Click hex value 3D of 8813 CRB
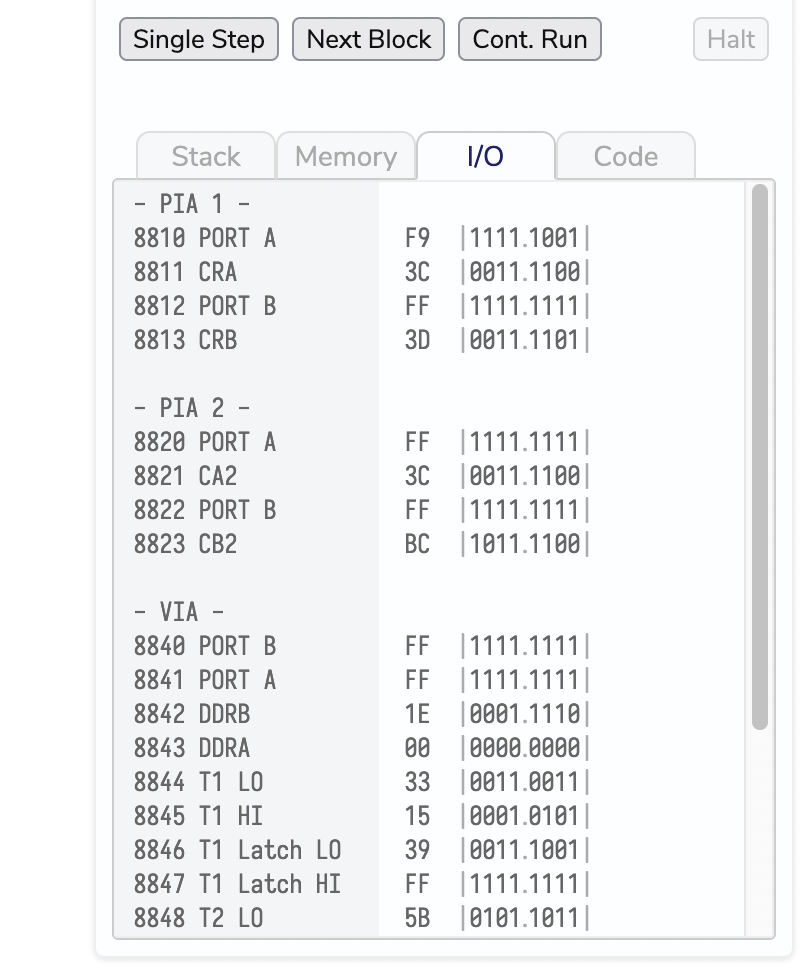 [x=417, y=340]
